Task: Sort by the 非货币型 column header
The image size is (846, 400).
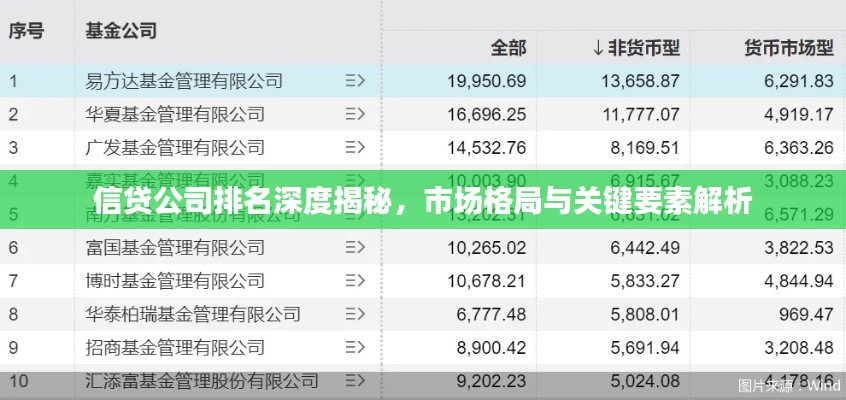Action: [635, 47]
